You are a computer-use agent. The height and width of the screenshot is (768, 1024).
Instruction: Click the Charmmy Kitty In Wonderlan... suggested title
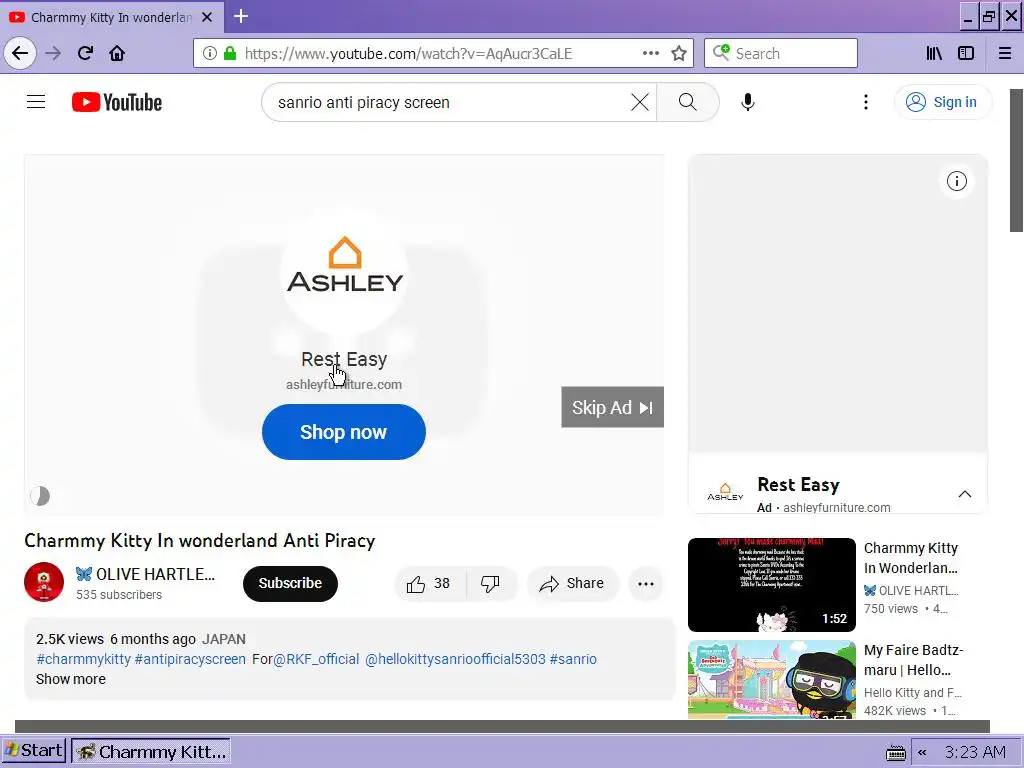pyautogui.click(x=911, y=558)
